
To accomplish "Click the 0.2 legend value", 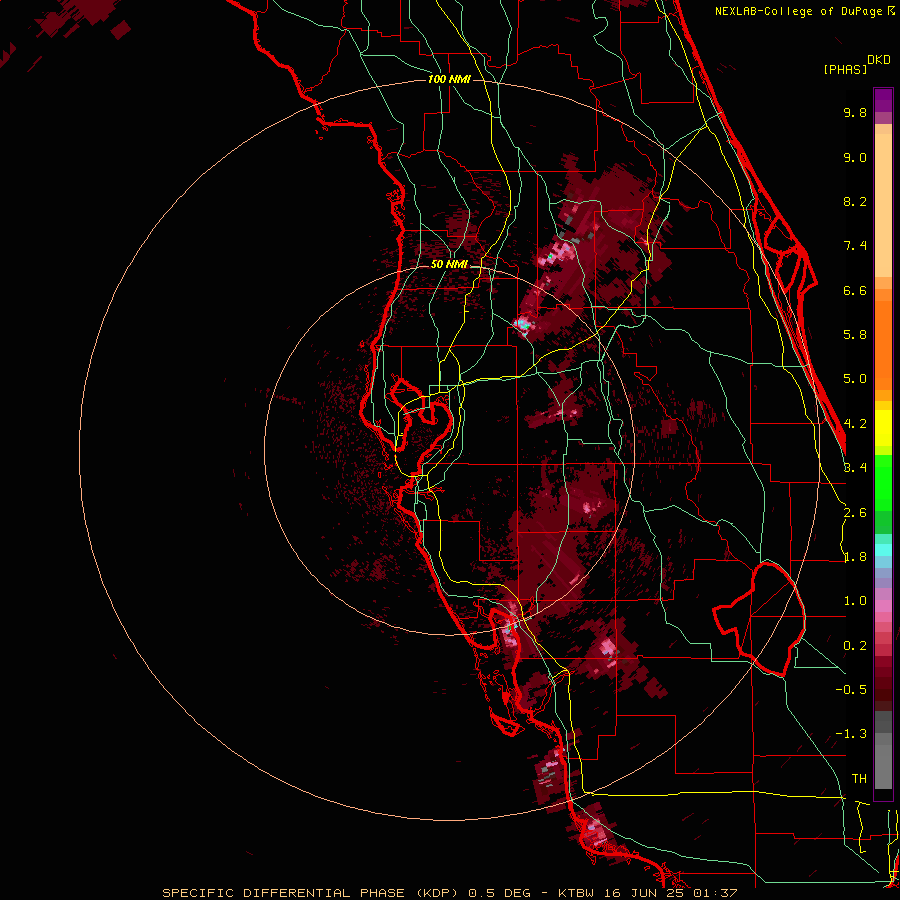I will (x=855, y=646).
